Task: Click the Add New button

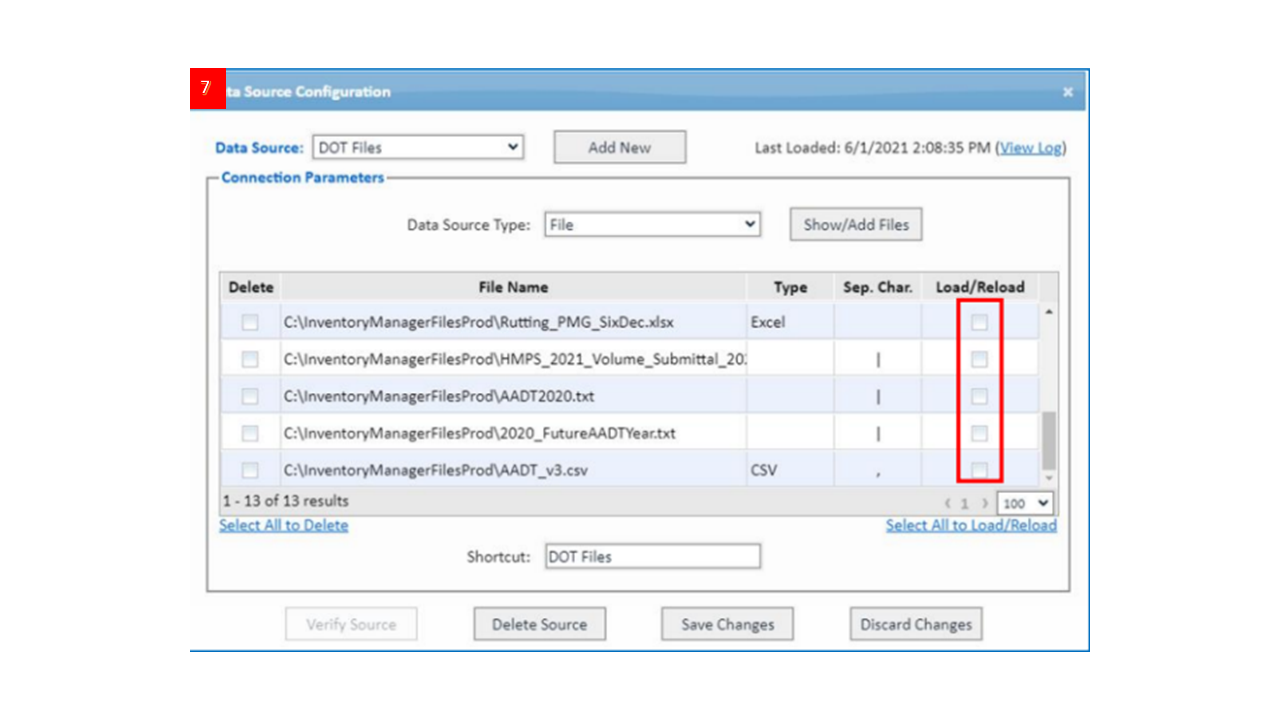Action: tap(619, 147)
